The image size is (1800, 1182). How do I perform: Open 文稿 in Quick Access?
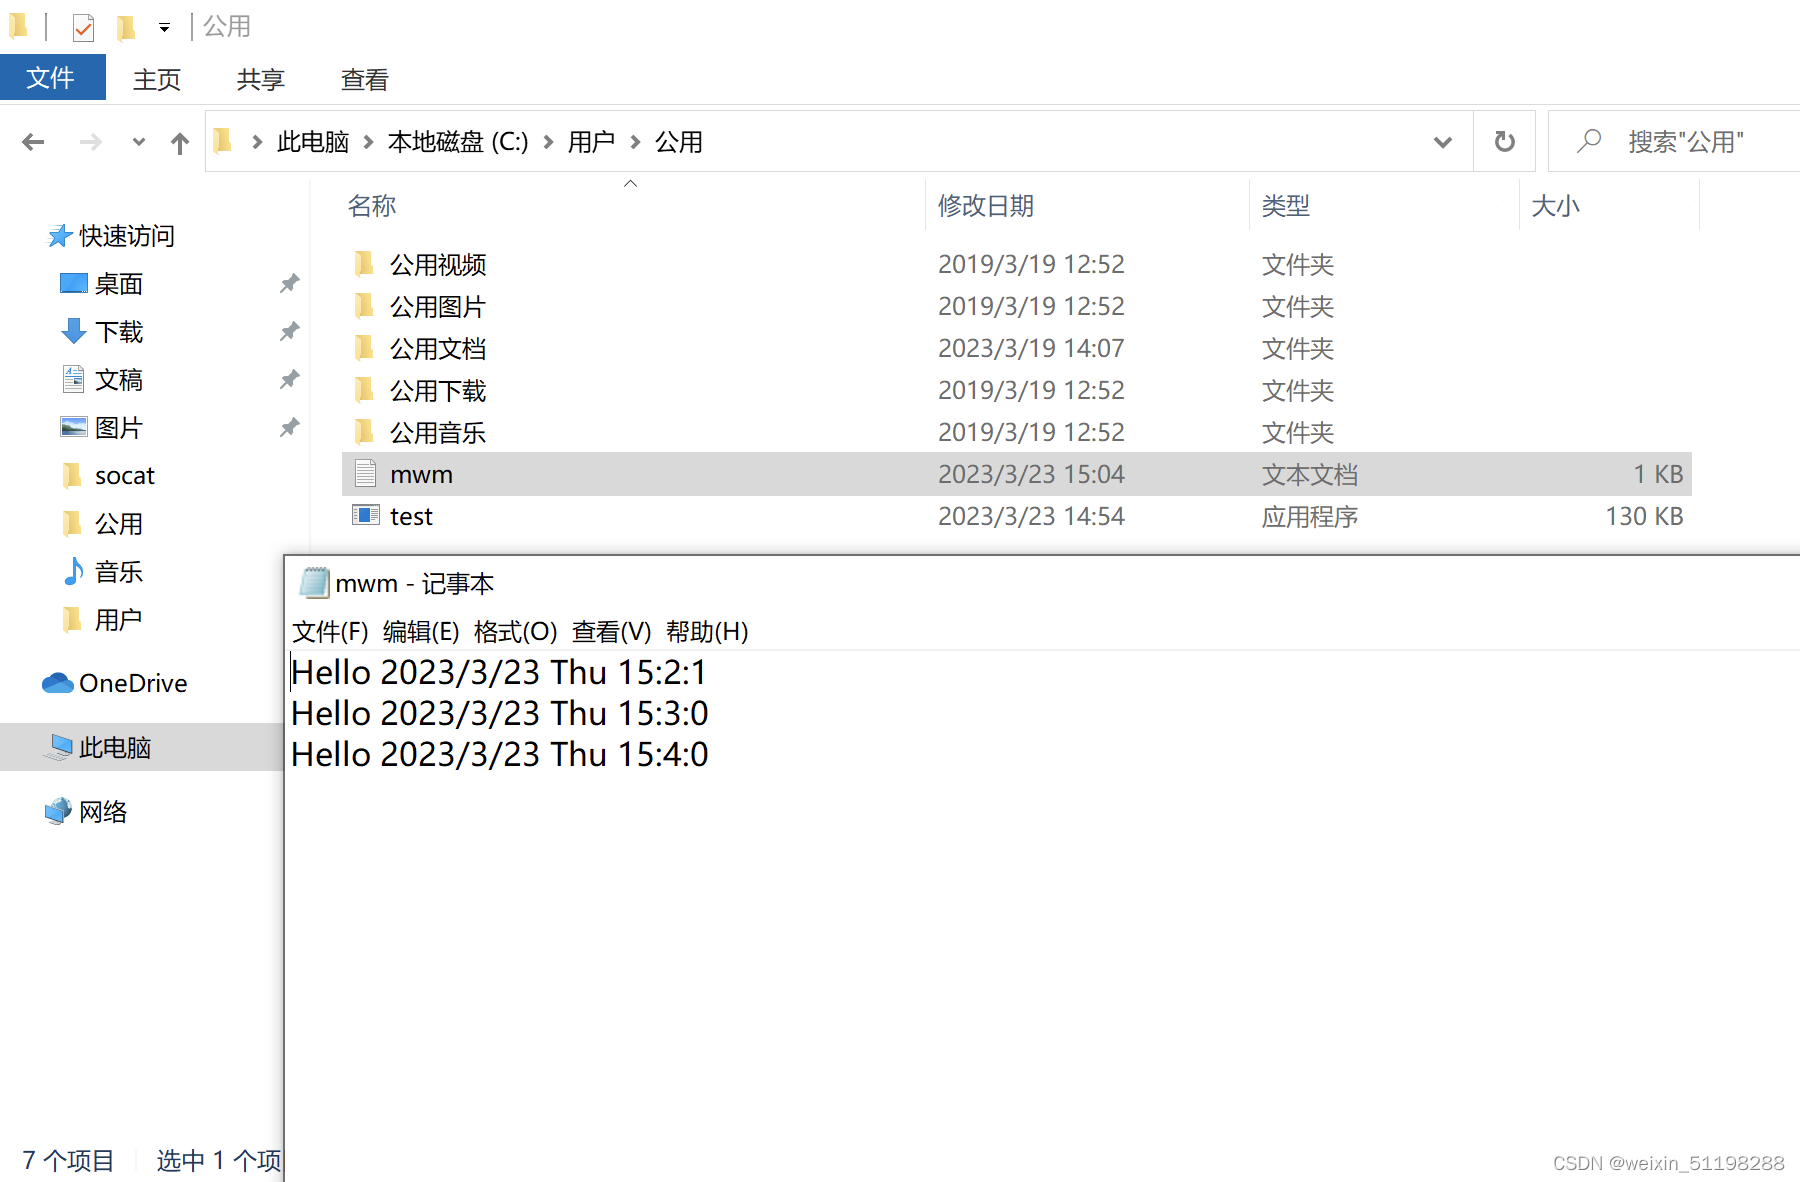click(119, 380)
